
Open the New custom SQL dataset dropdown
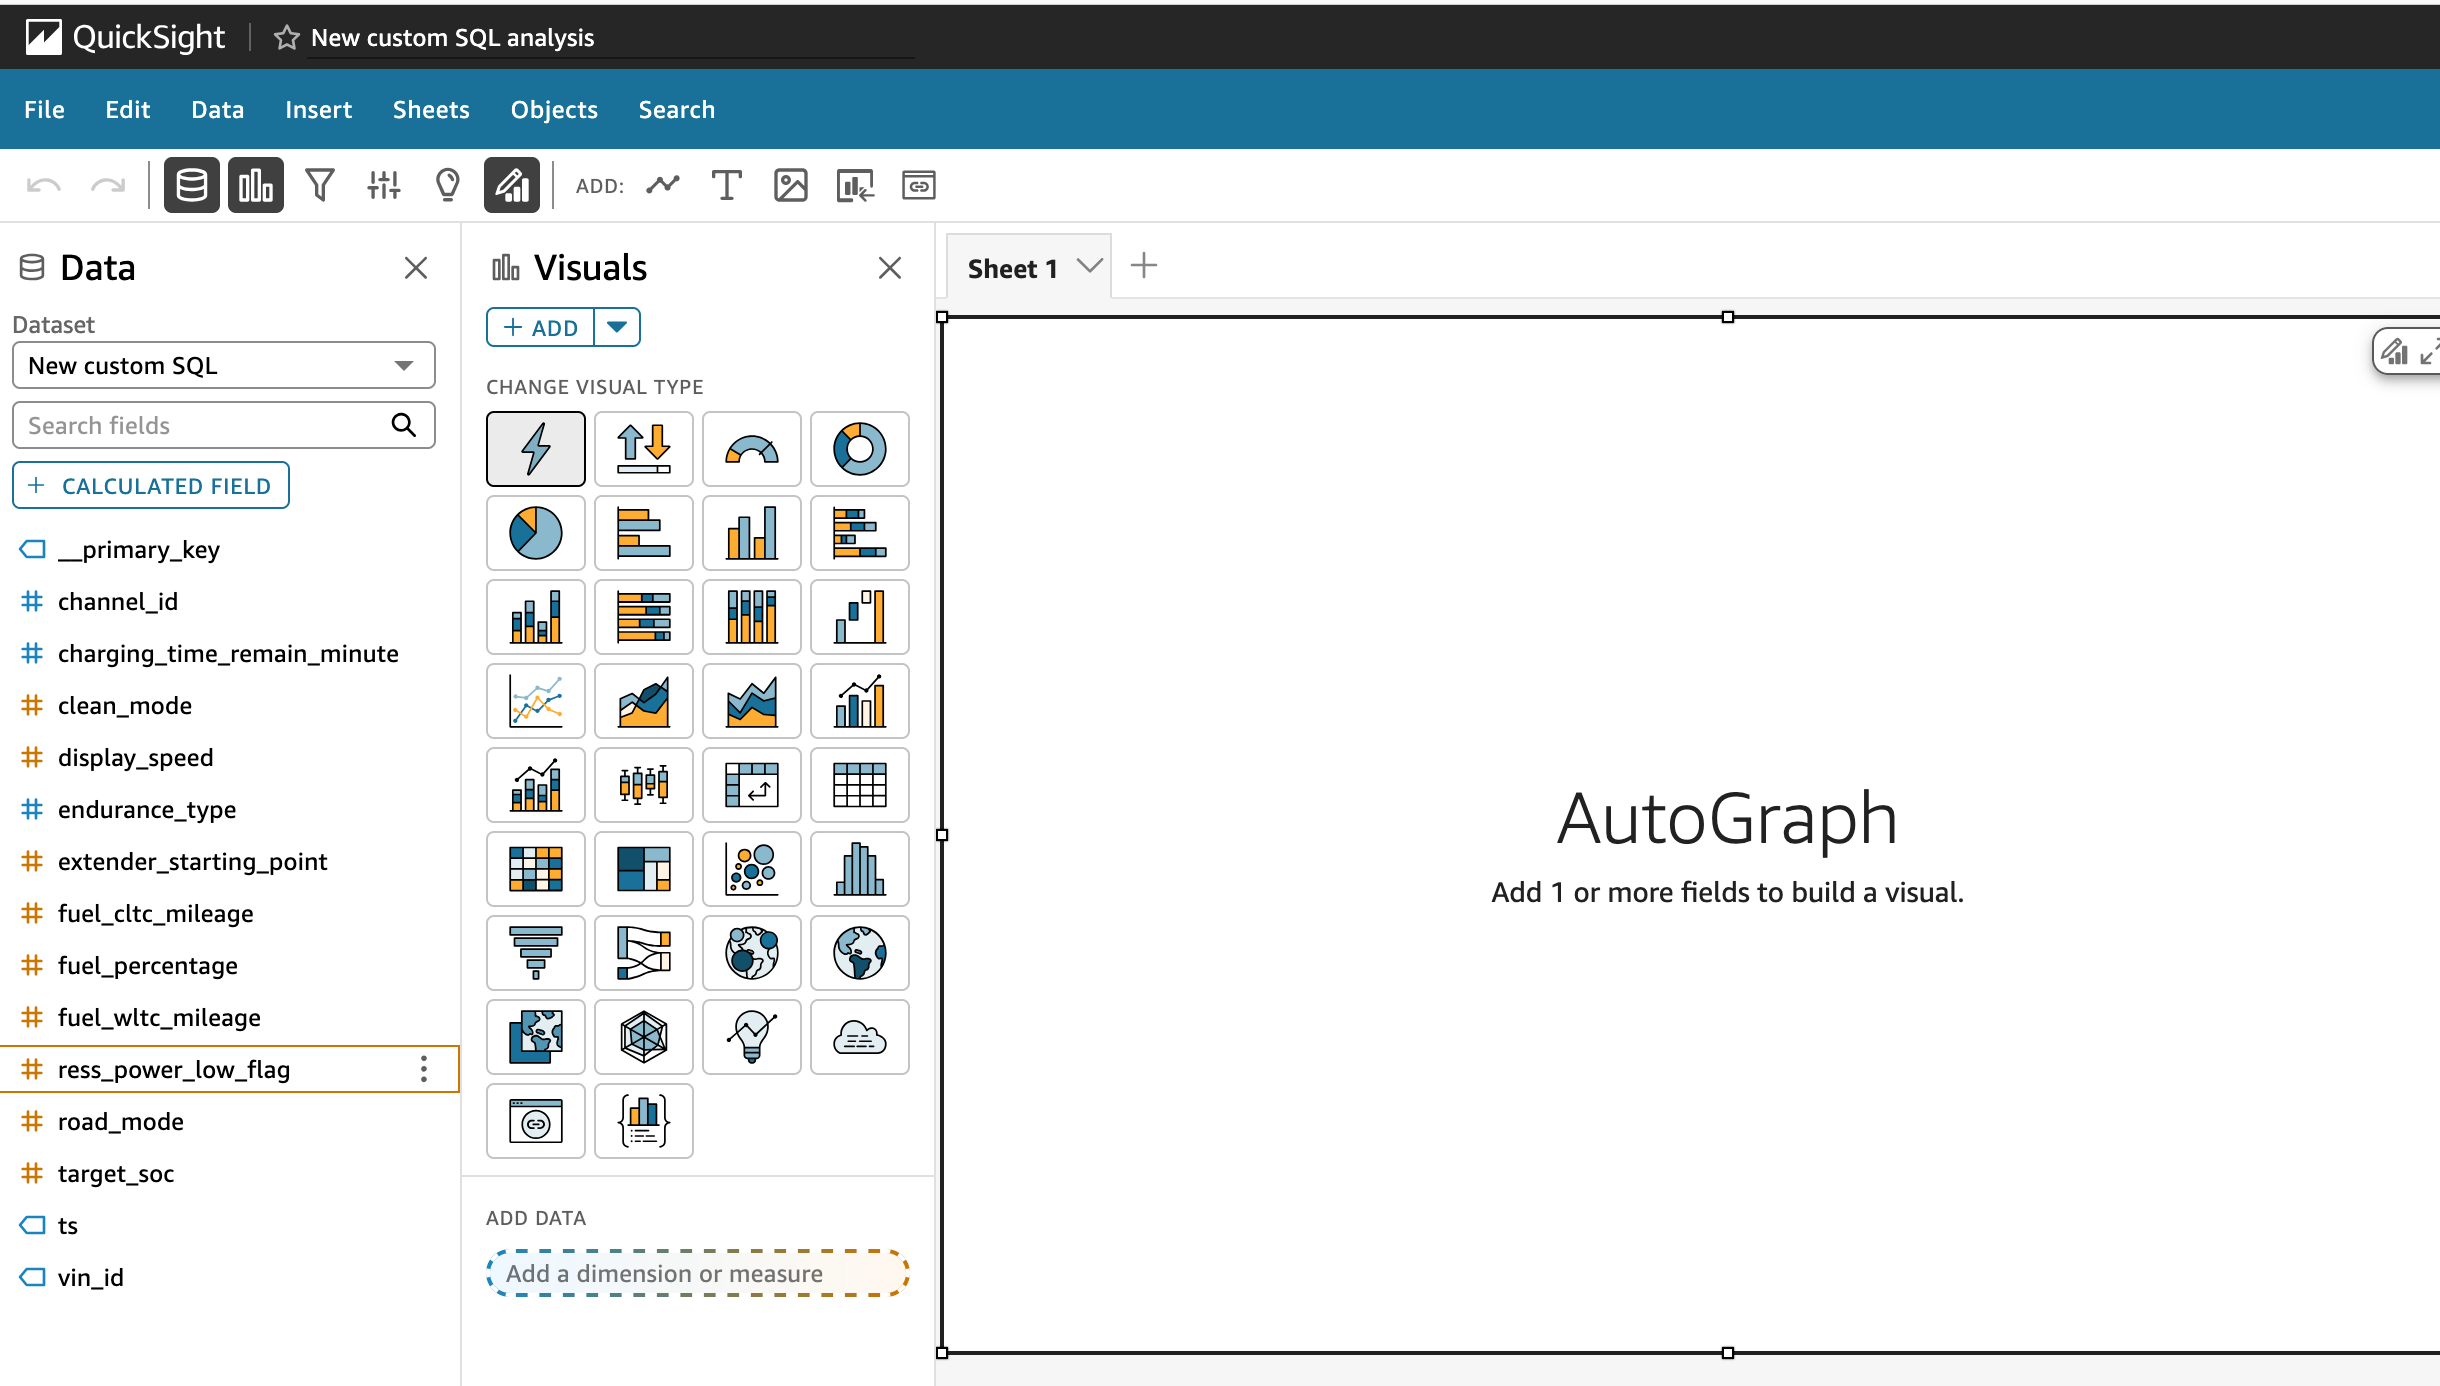(223, 365)
